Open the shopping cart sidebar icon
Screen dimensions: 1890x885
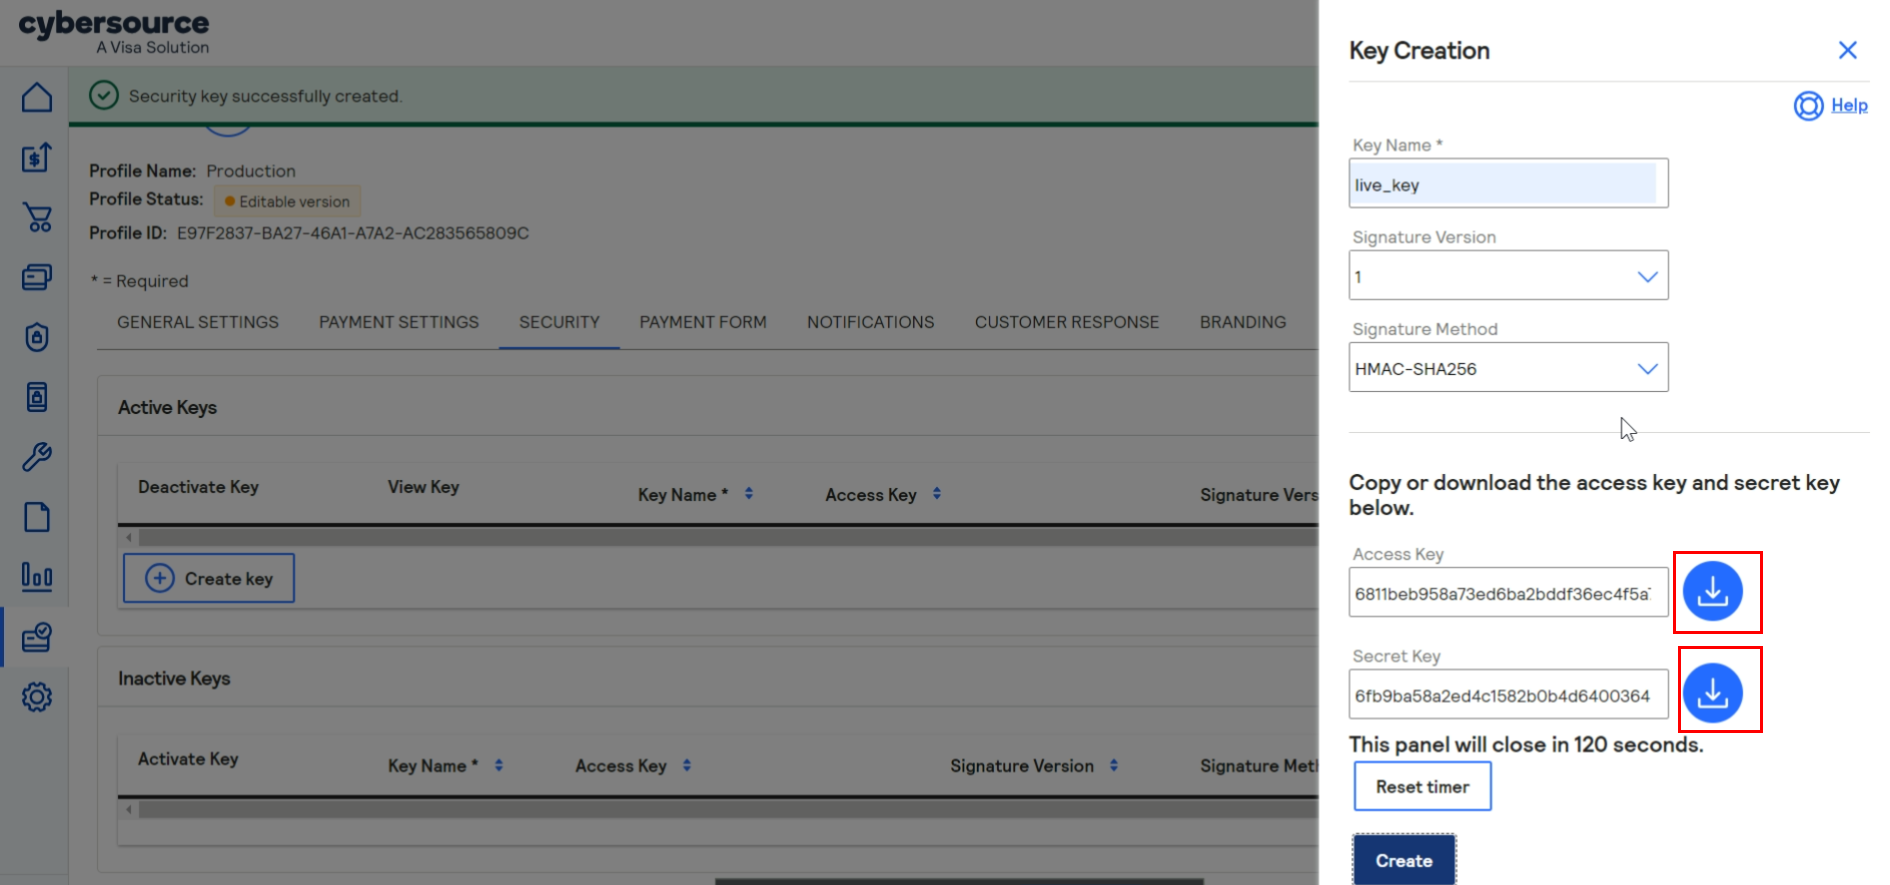coord(37,217)
